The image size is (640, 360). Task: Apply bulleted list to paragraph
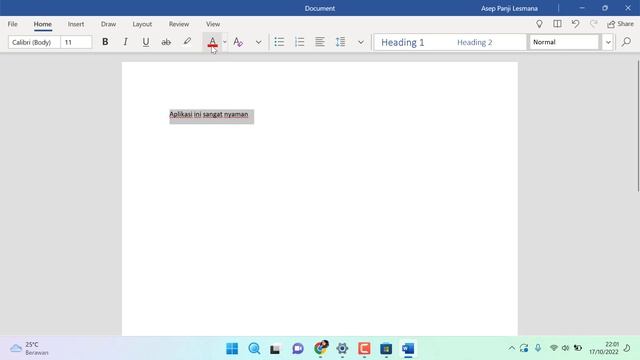click(x=279, y=42)
